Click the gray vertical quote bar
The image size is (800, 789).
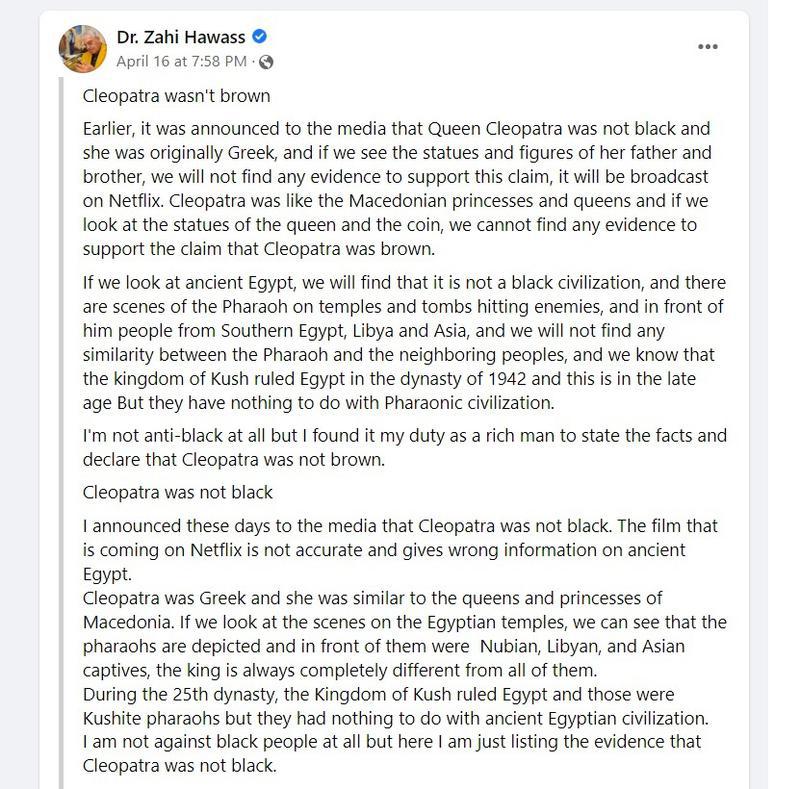coord(61,433)
